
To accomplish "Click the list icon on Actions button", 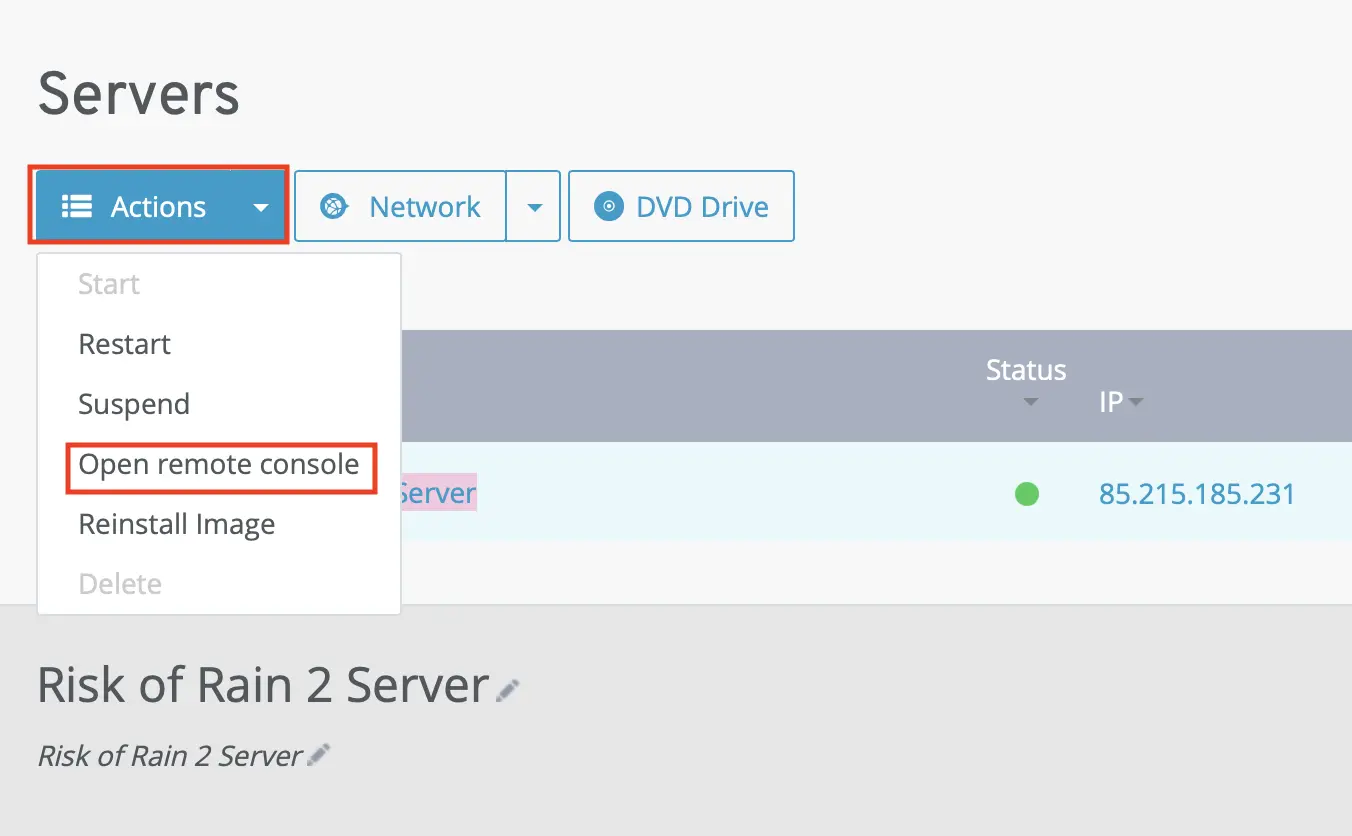I will click(x=77, y=207).
